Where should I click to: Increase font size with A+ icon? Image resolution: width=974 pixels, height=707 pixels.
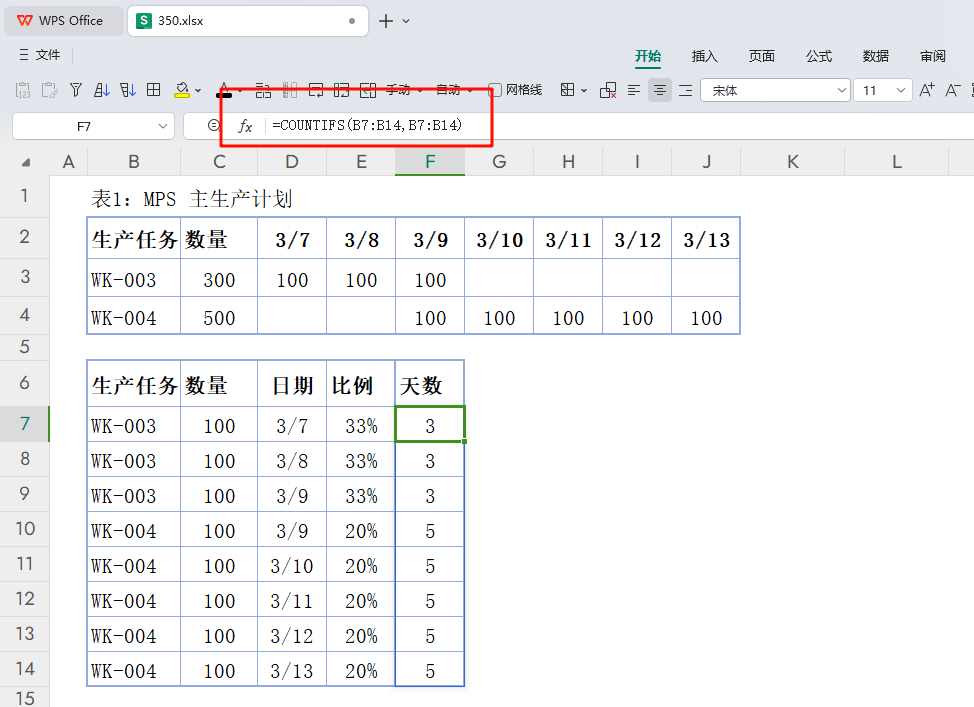(x=927, y=90)
